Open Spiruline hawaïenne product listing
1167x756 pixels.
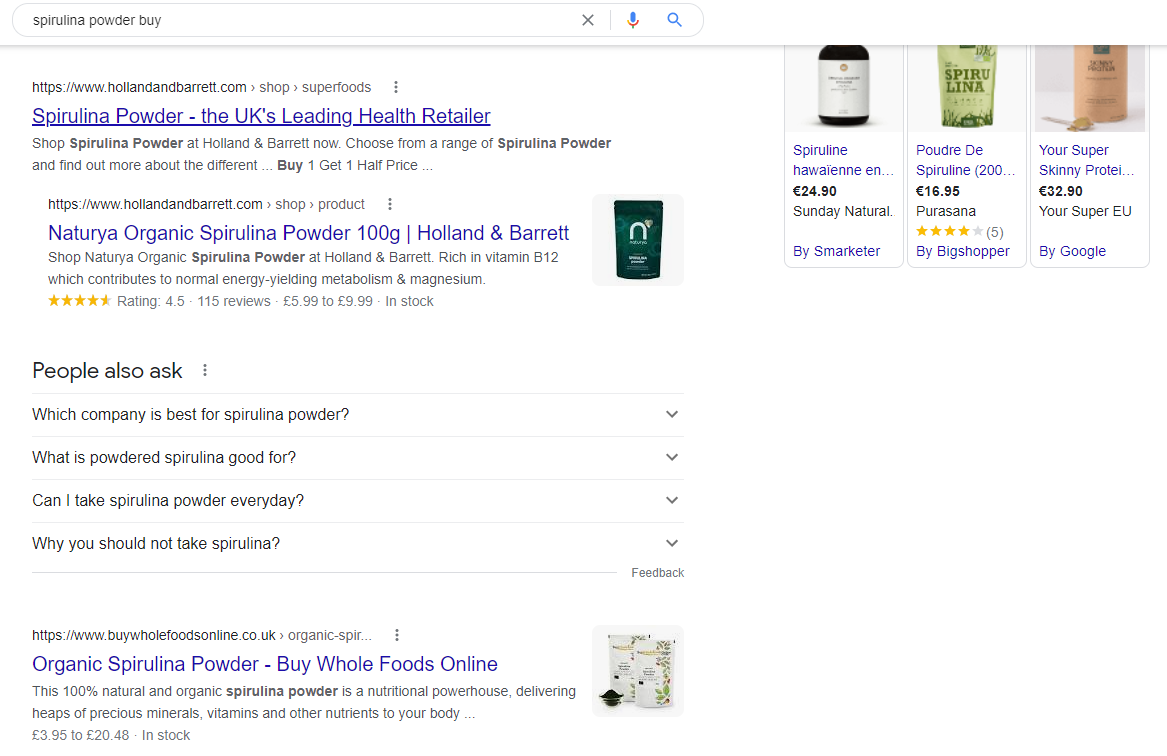pos(843,160)
